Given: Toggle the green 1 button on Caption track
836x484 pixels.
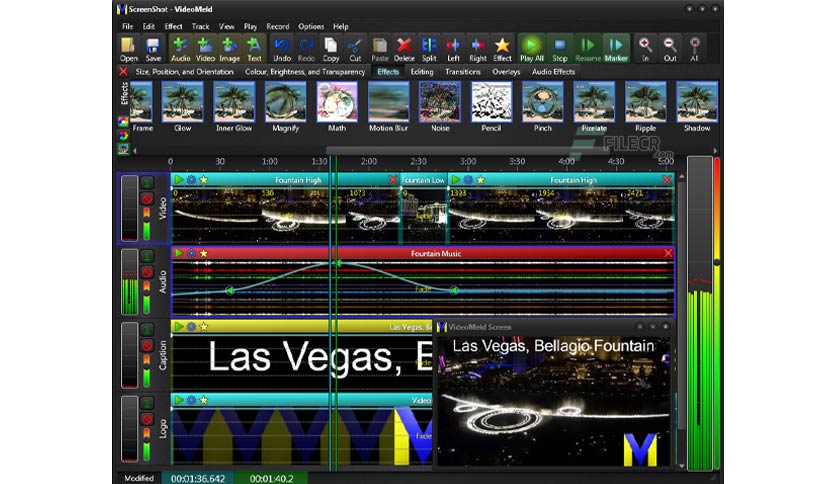Looking at the screenshot, I should coord(147,329).
